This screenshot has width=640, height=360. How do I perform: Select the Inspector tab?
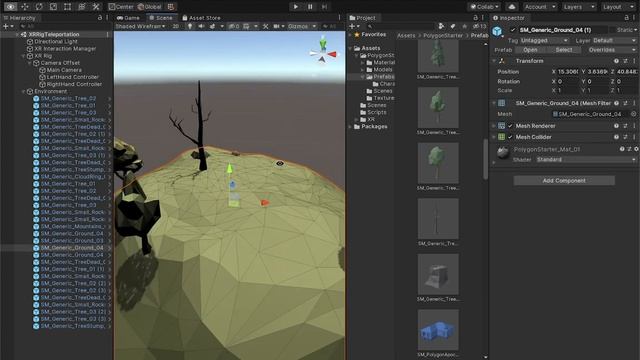[509, 18]
